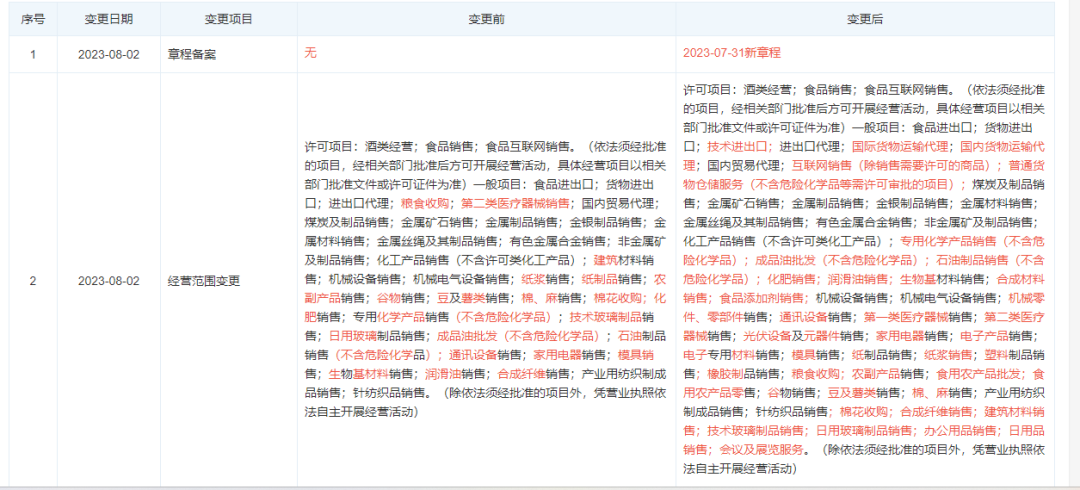Select the 变更项目 column header

[x=228, y=19]
